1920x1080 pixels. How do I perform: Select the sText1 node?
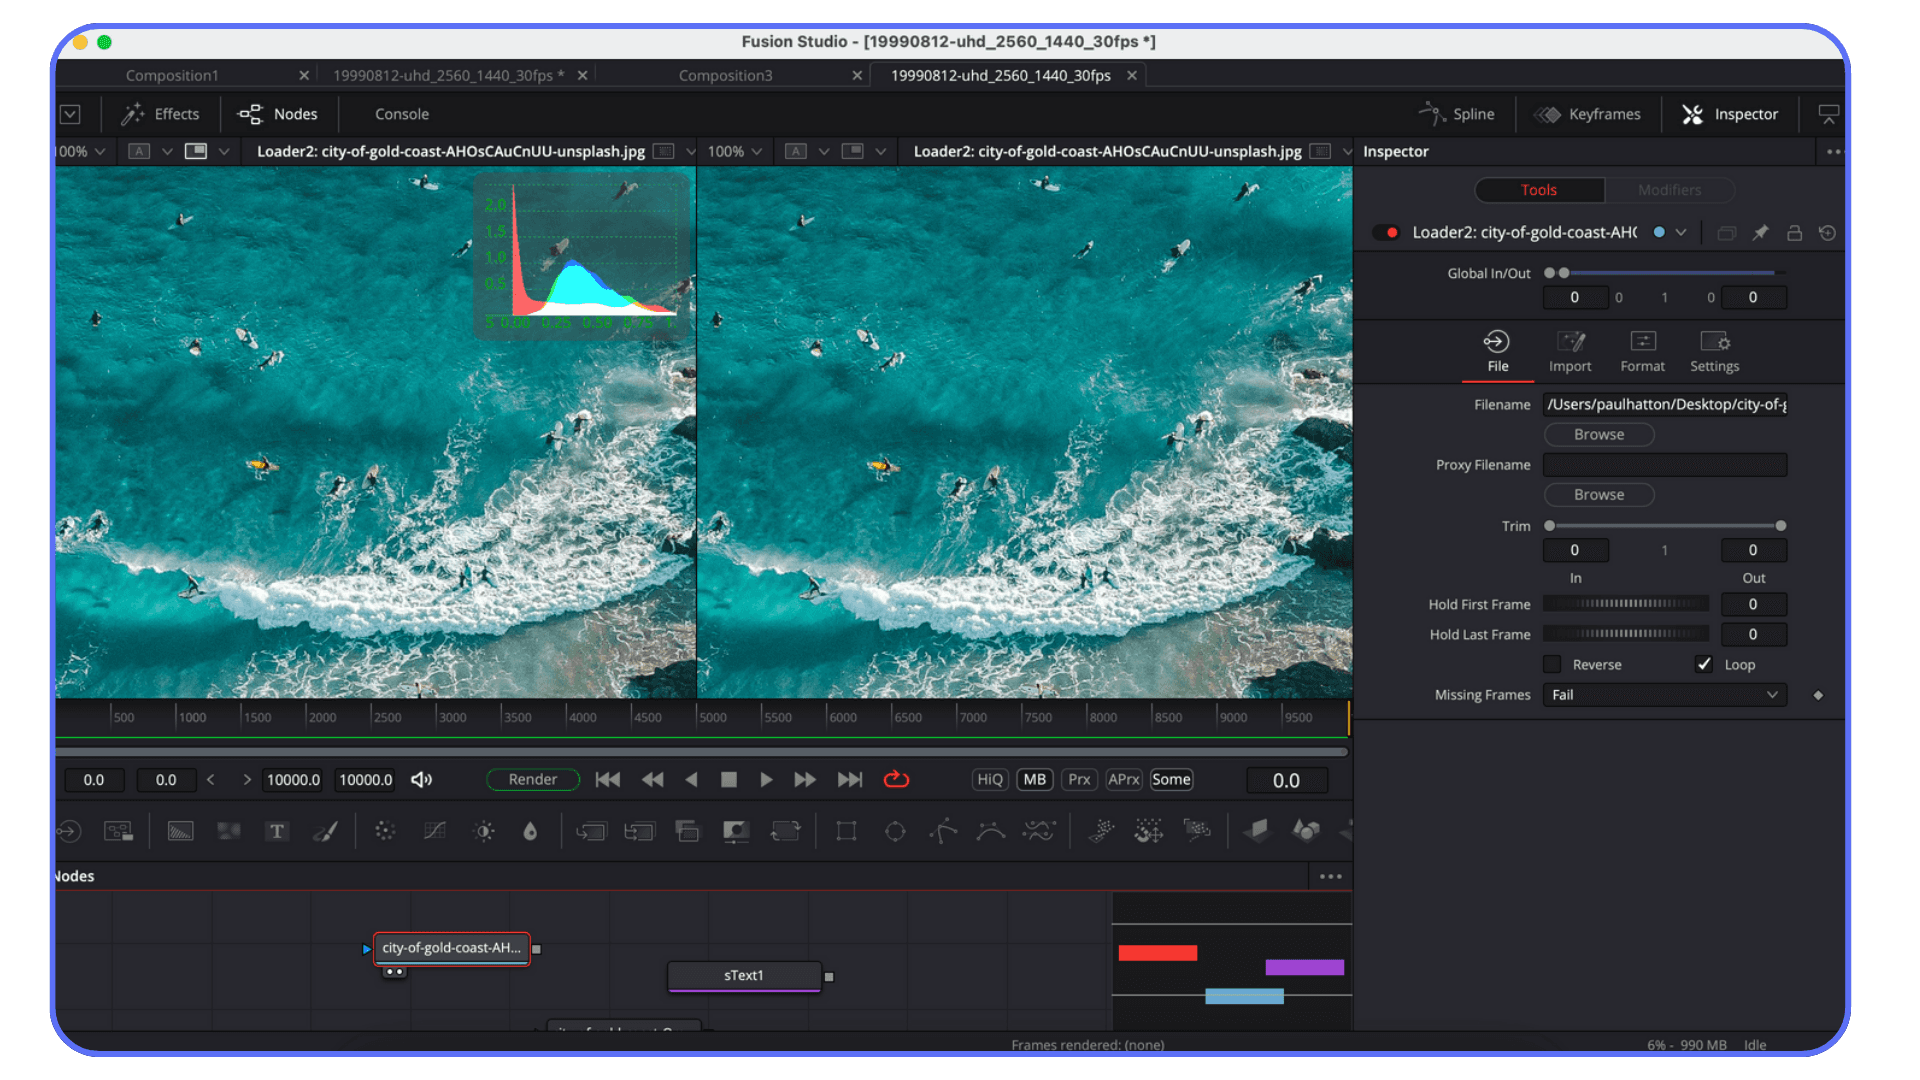(x=743, y=975)
